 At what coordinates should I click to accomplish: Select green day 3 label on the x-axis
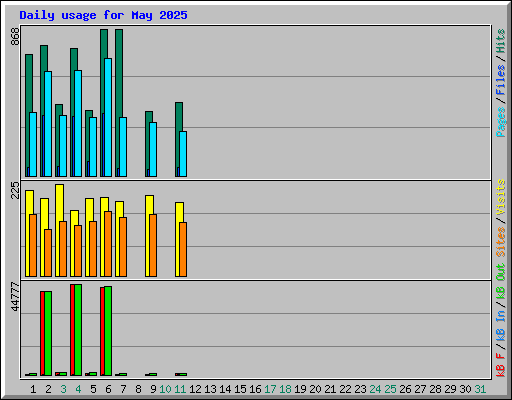click(63, 389)
